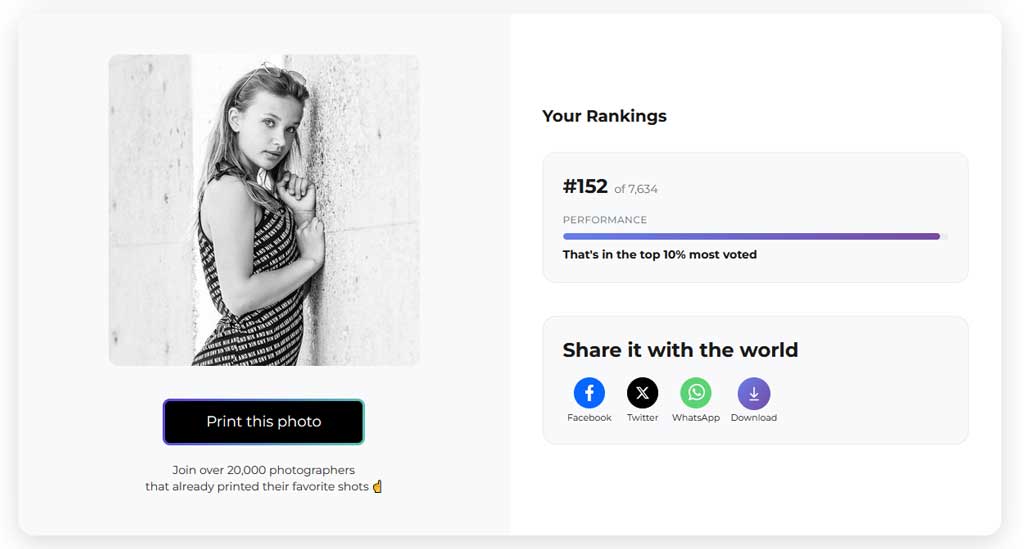1024x549 pixels.
Task: Select the Facebook text label
Action: 589,418
